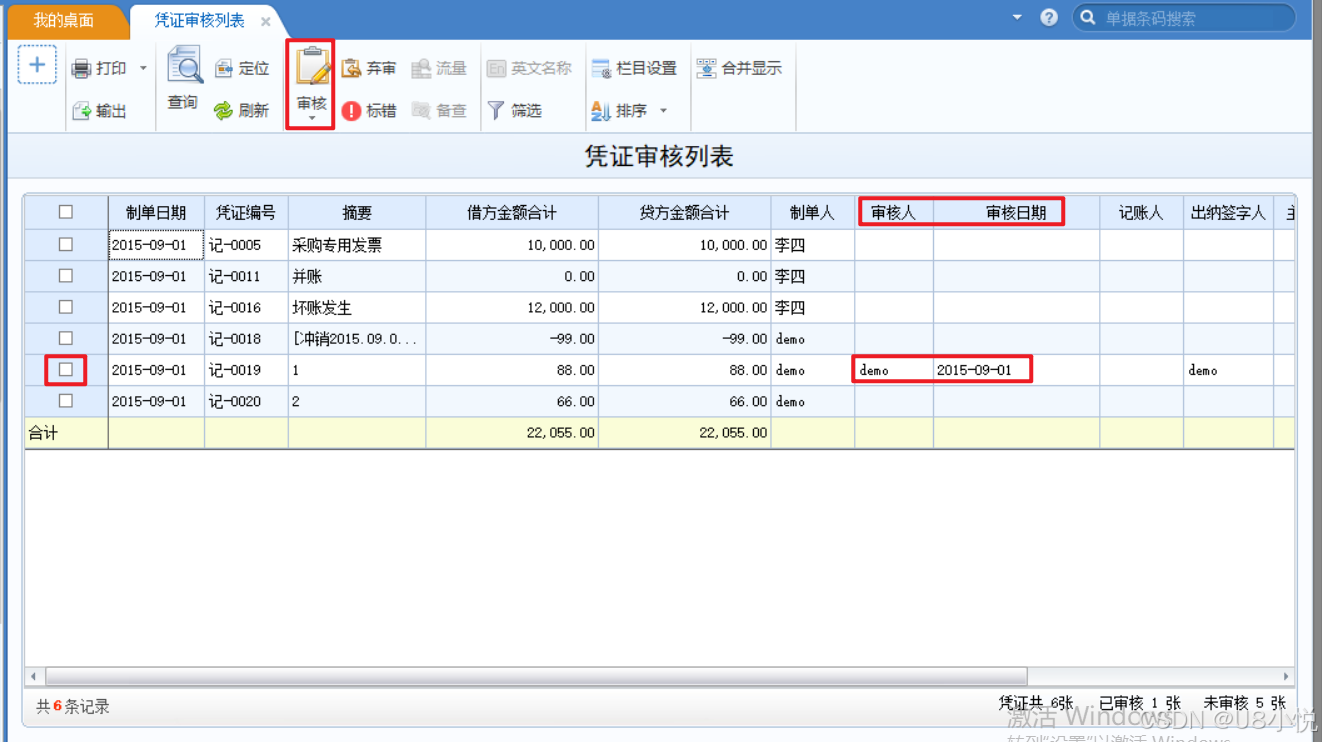
Task: Click the 流量 flow icon
Action: (421, 68)
